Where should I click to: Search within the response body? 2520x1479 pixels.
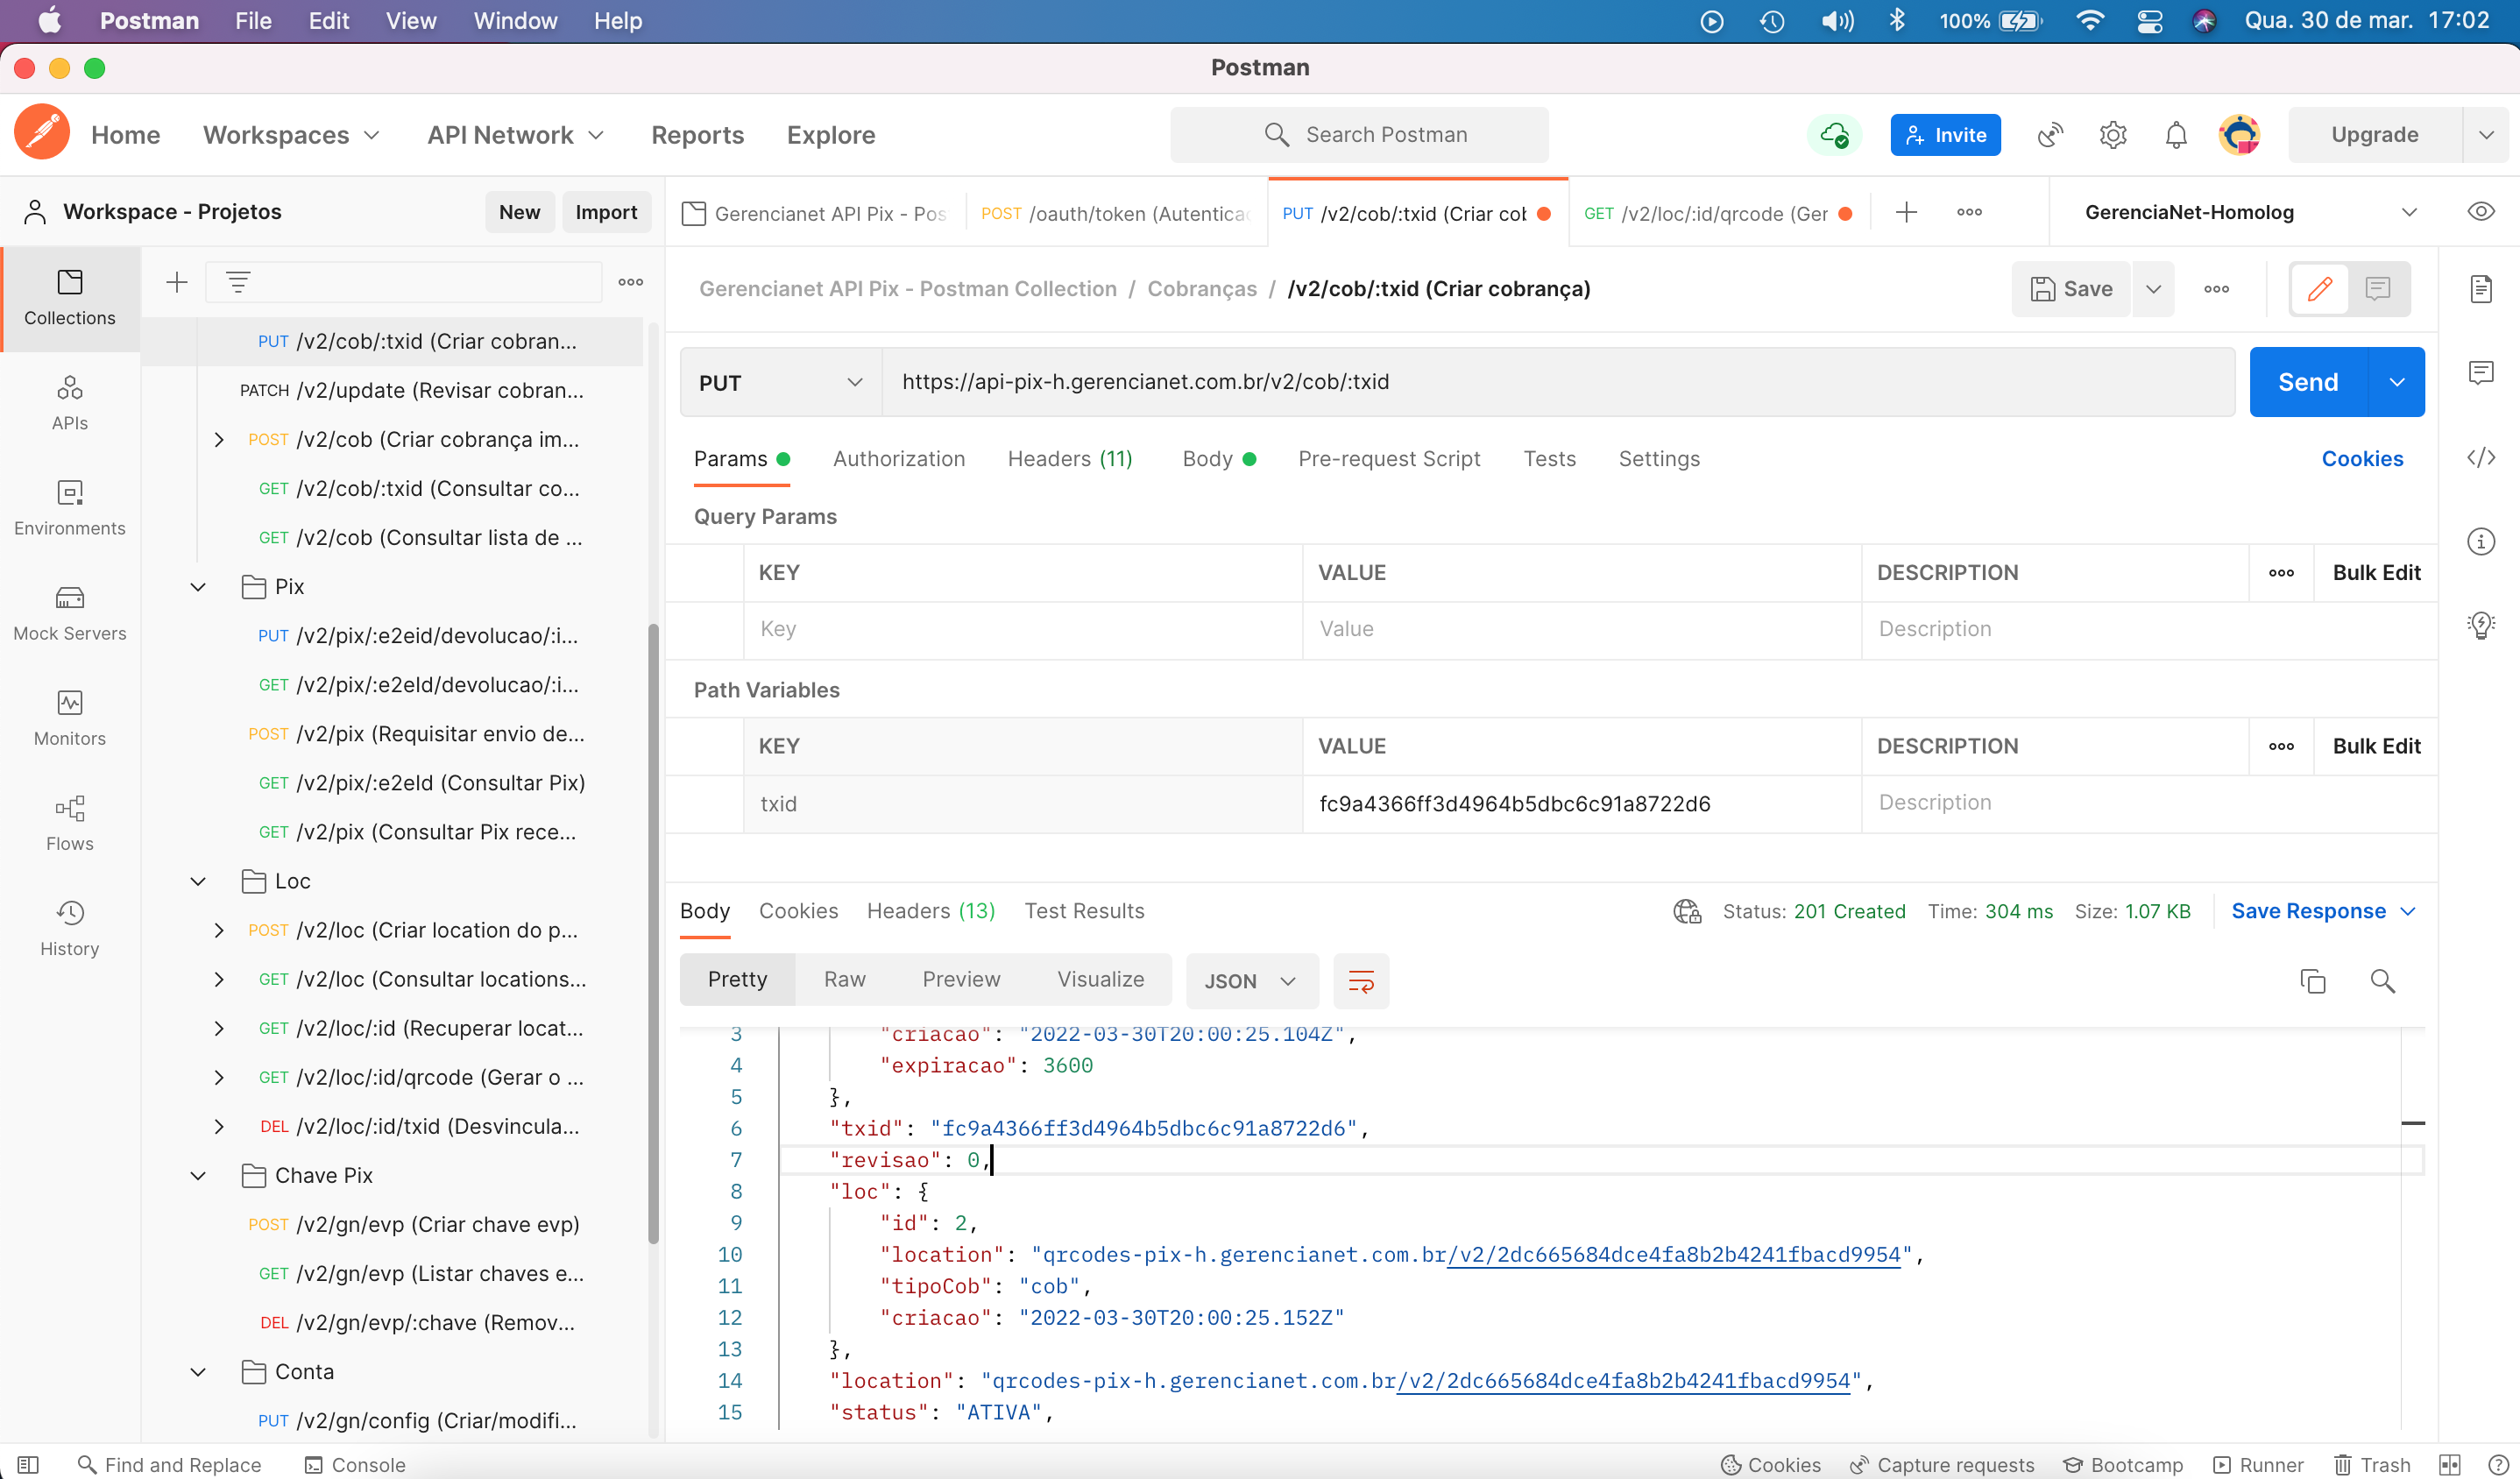point(2382,981)
